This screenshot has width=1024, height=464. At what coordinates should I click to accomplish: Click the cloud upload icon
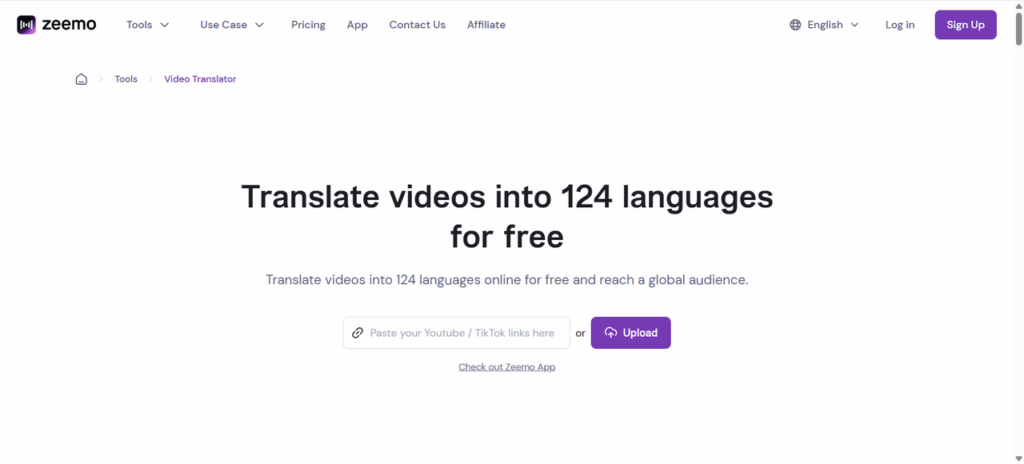coord(610,333)
